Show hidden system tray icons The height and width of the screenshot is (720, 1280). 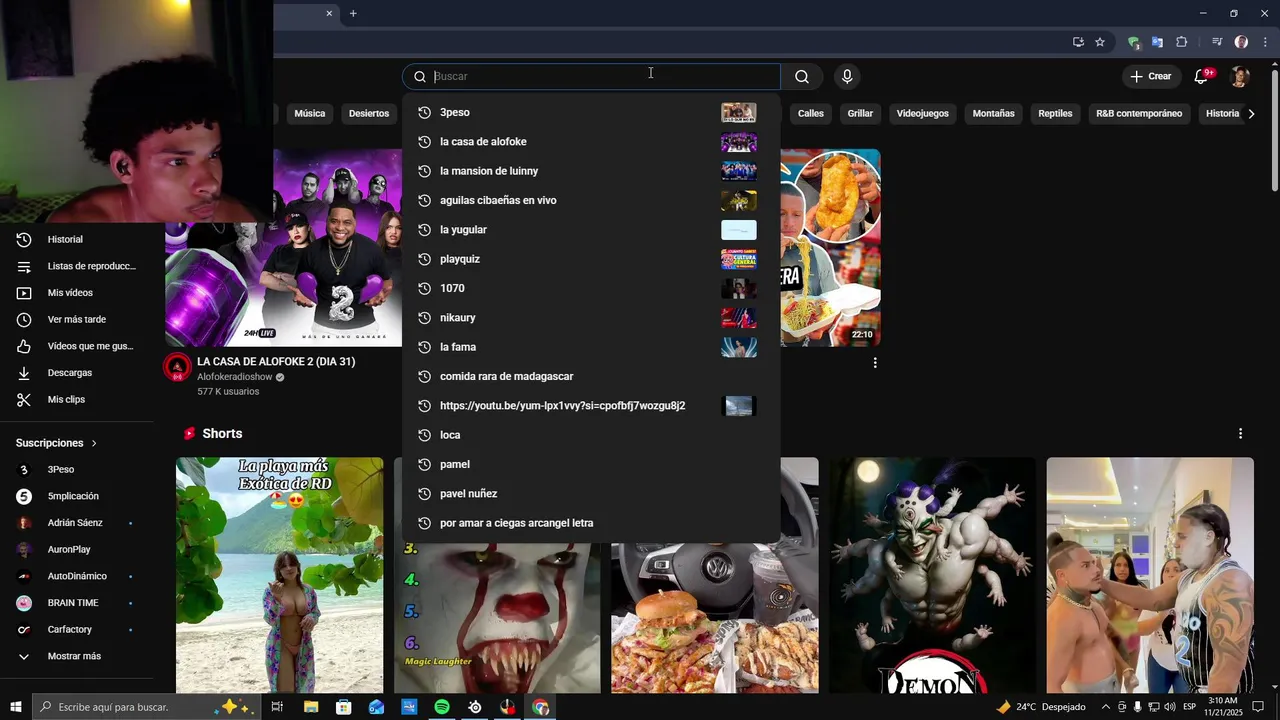click(x=1105, y=707)
